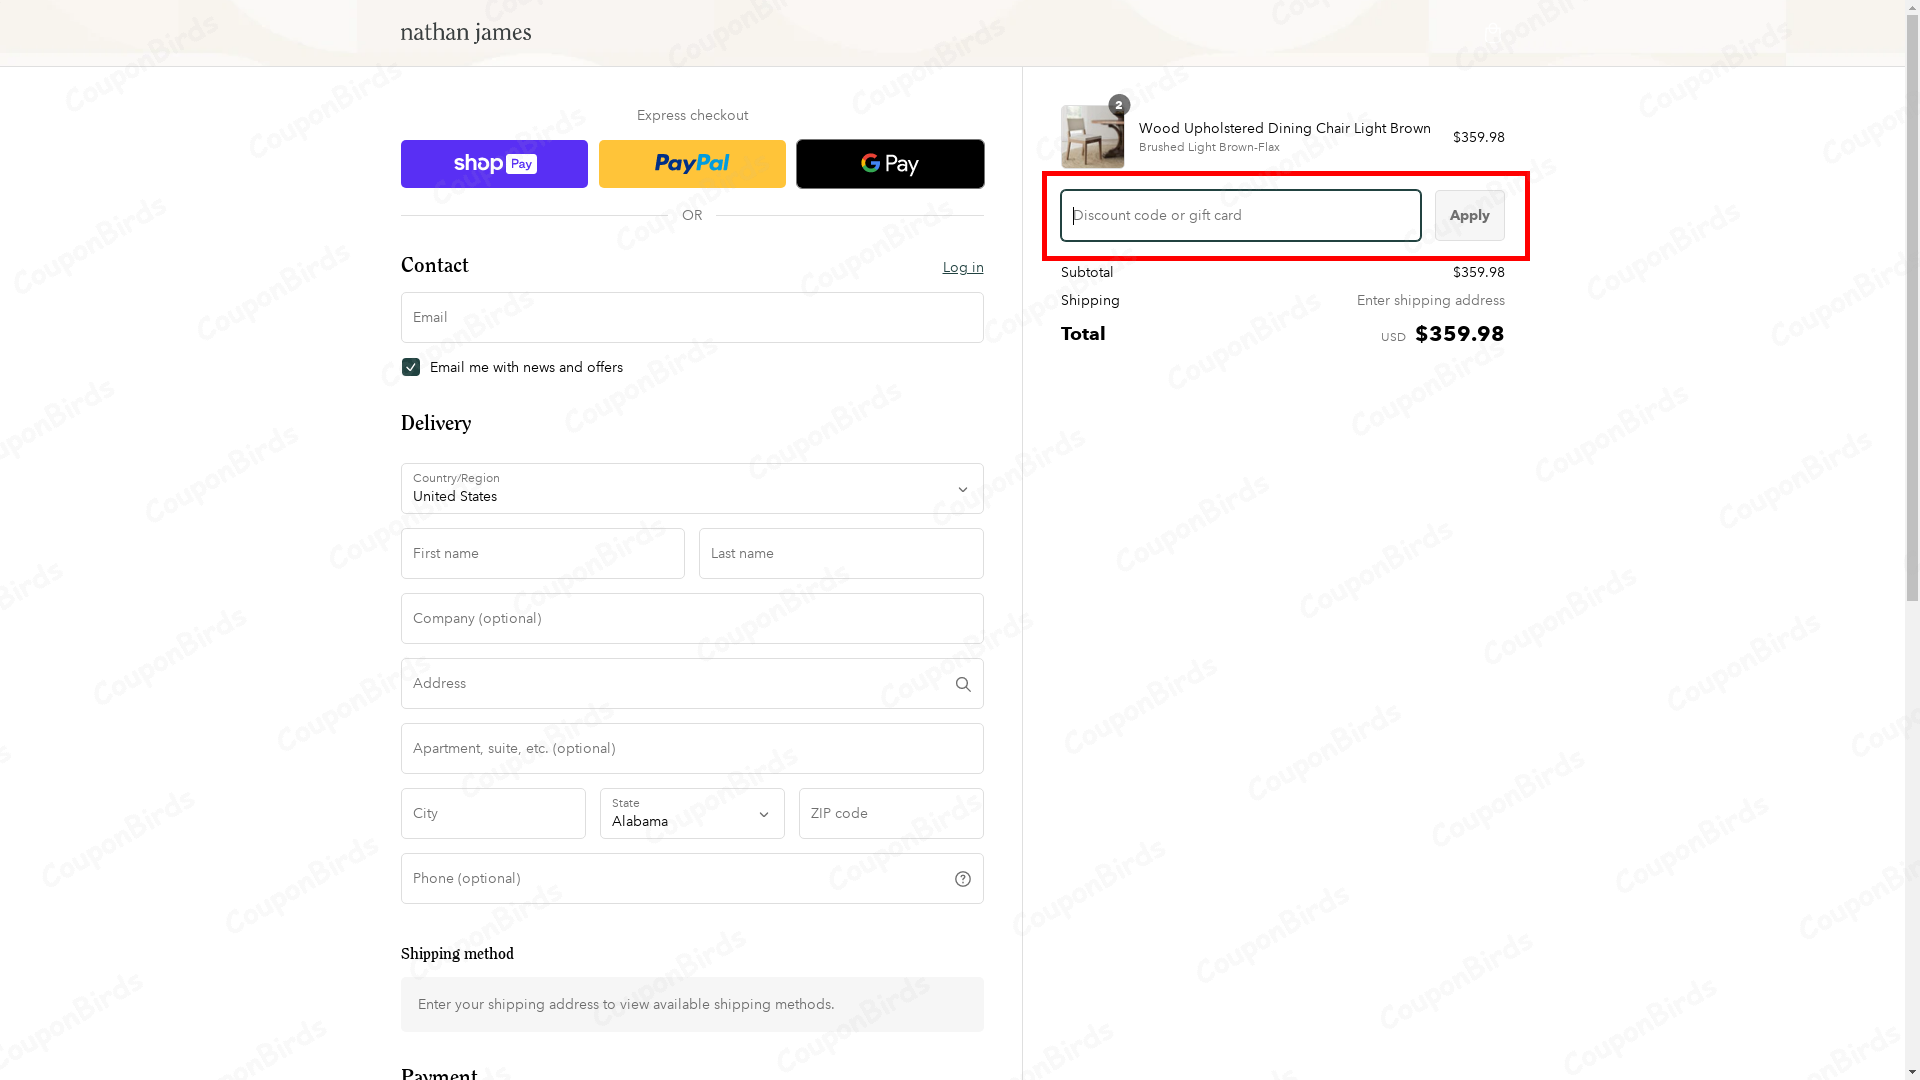Click the Log in link

[962, 267]
